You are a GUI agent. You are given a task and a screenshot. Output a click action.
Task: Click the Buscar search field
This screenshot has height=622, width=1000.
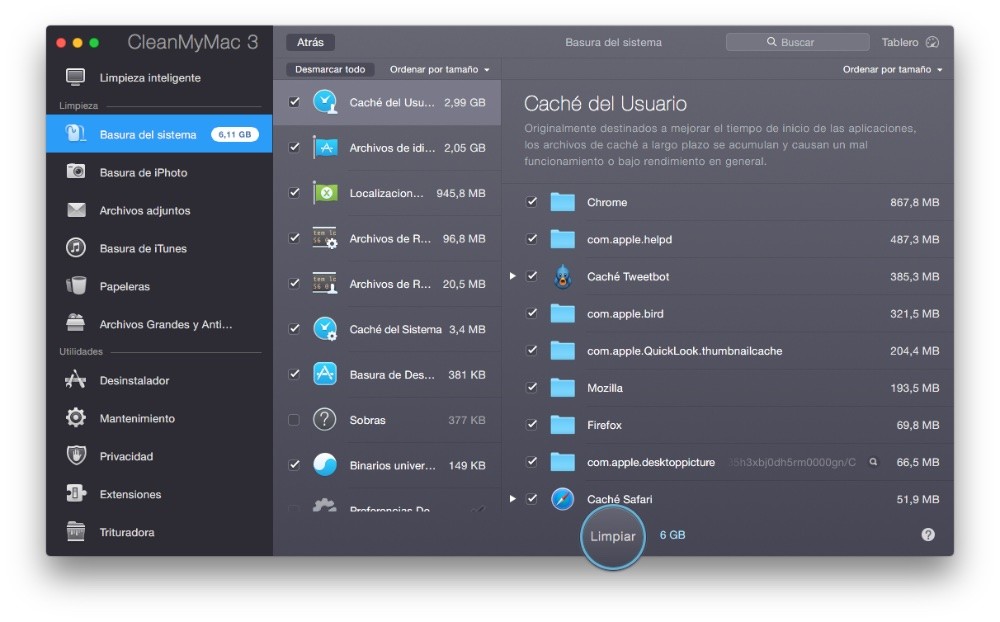click(797, 42)
